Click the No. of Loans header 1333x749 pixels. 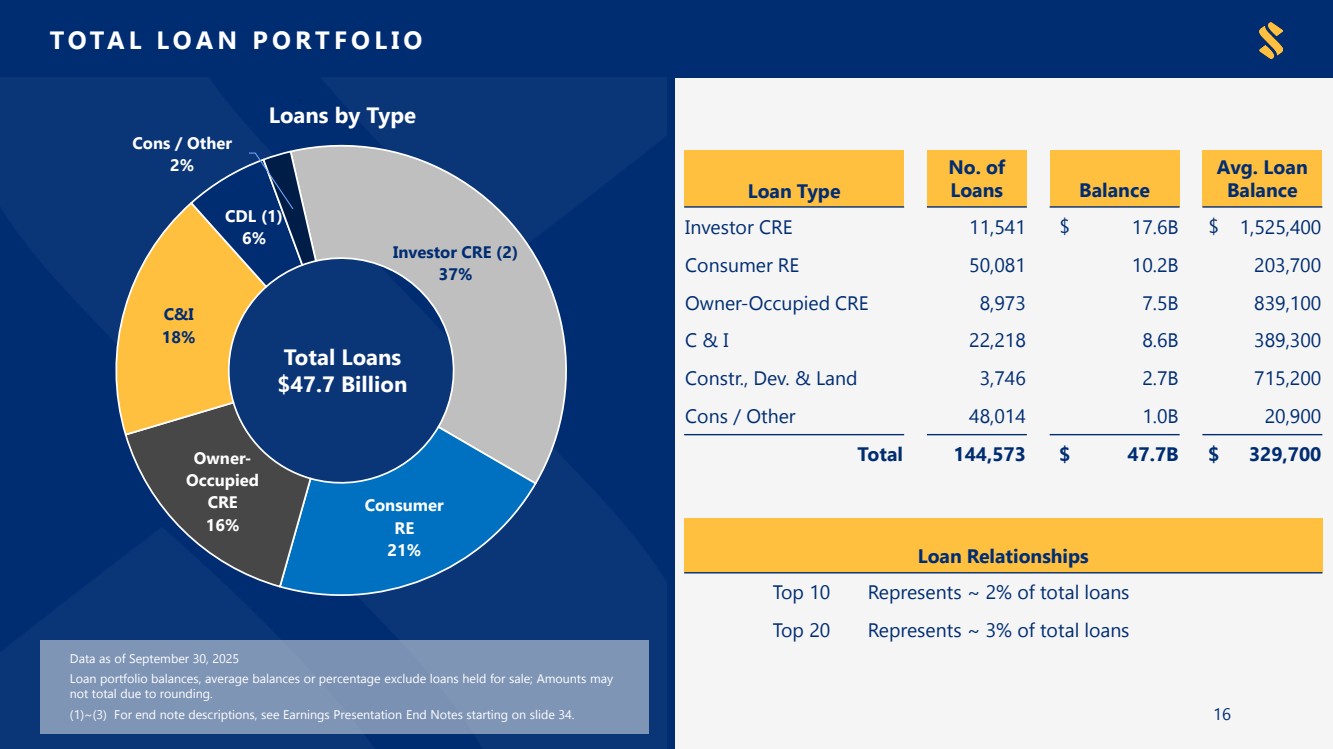click(x=976, y=180)
